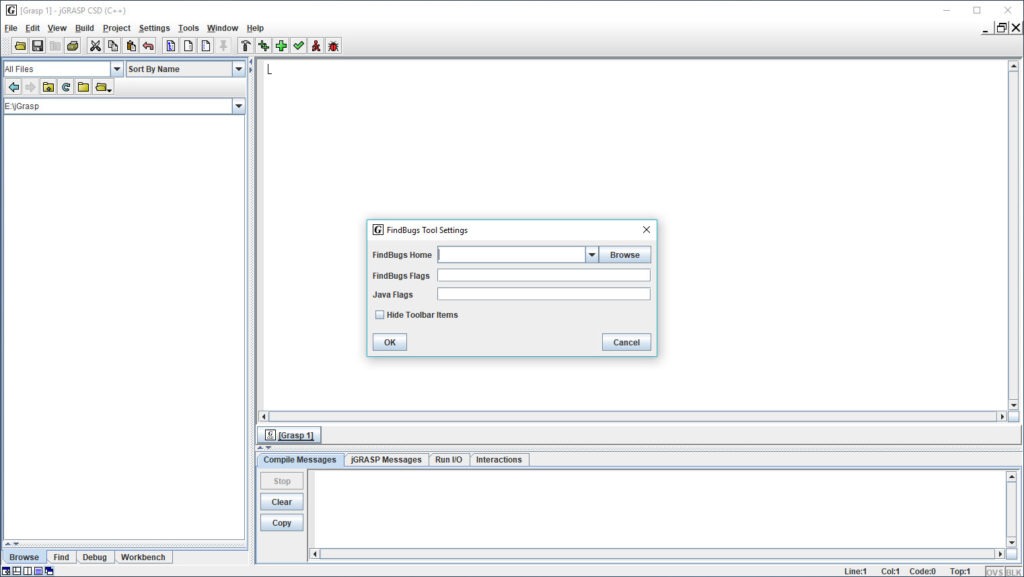Click the blue back arrow in the file browser
Screen dimensions: 1024x577
(13, 87)
